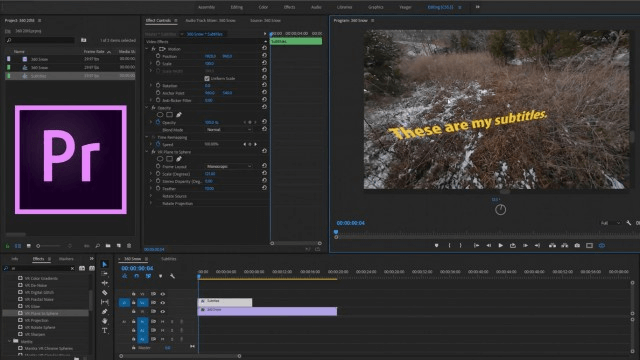This screenshot has height=360, width=640.
Task: Toggle Linked Selection in timeline
Action: pyautogui.click(x=148, y=276)
